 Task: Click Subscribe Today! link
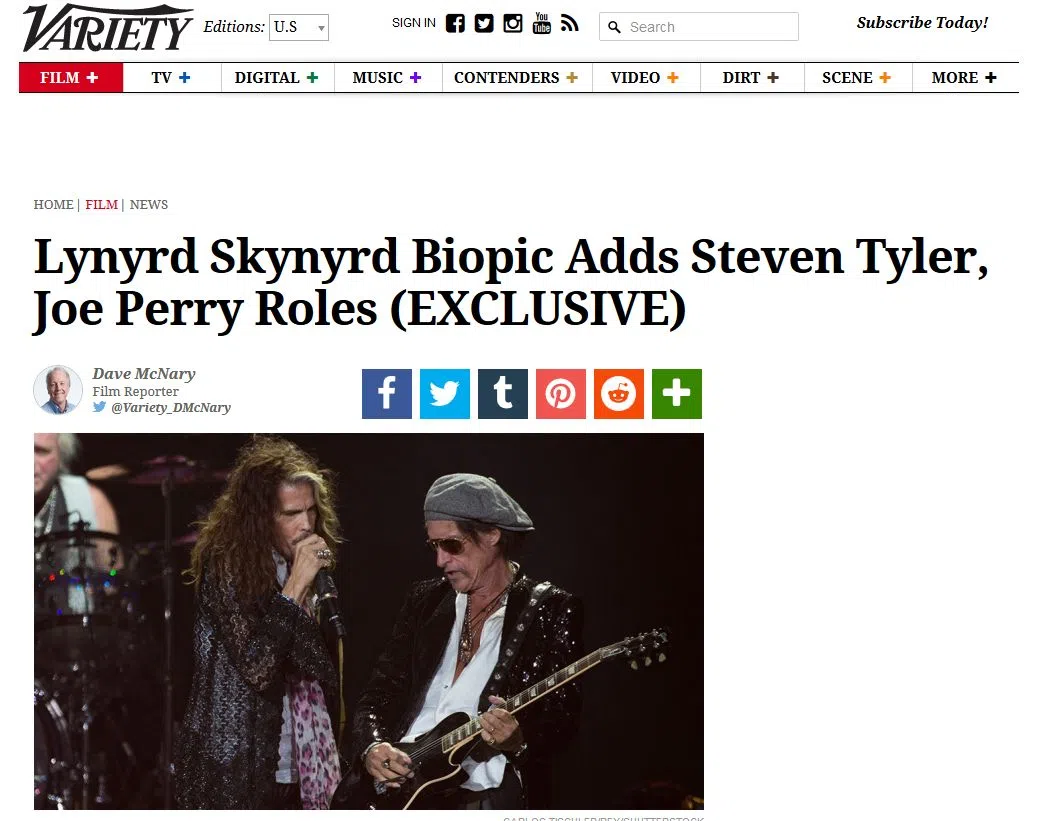922,23
